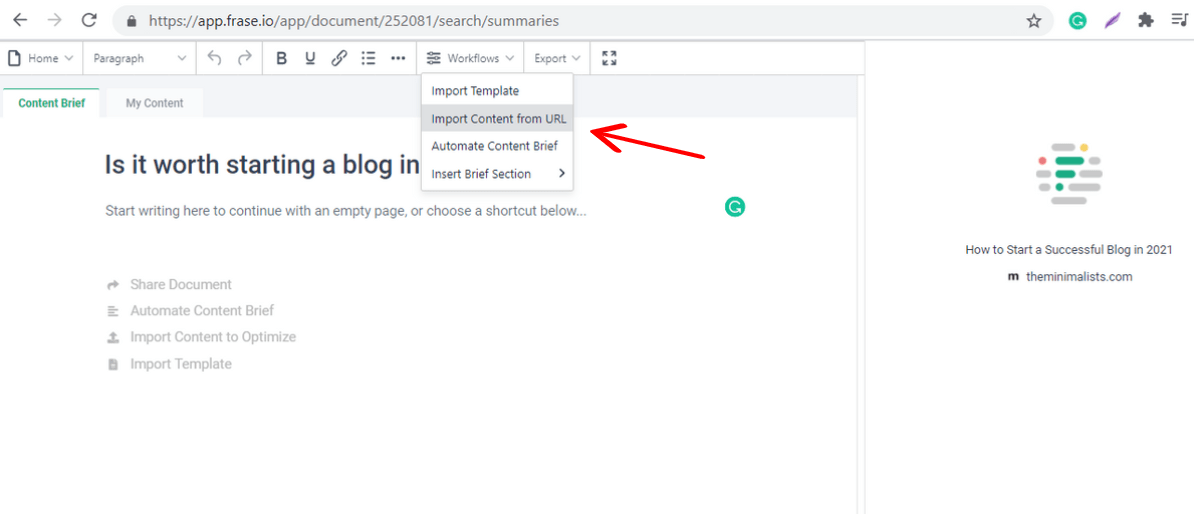
Task: Open the purple feather extension icon
Action: pos(1112,21)
